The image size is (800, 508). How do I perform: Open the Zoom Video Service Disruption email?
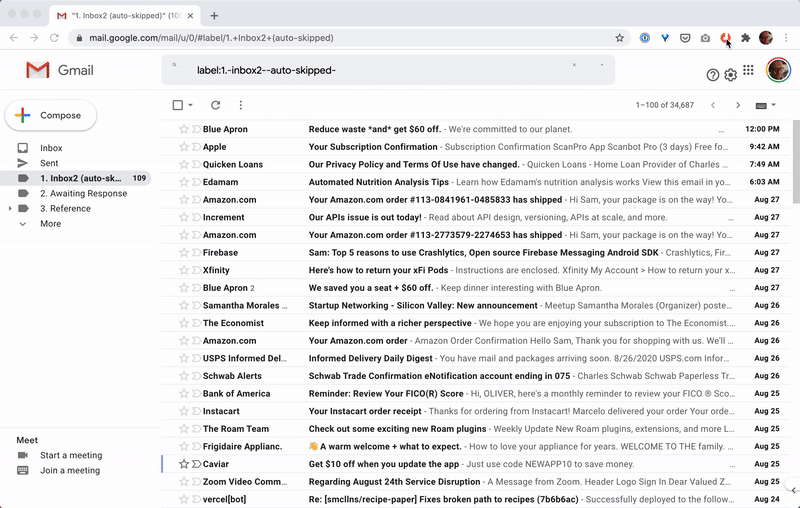(476, 482)
